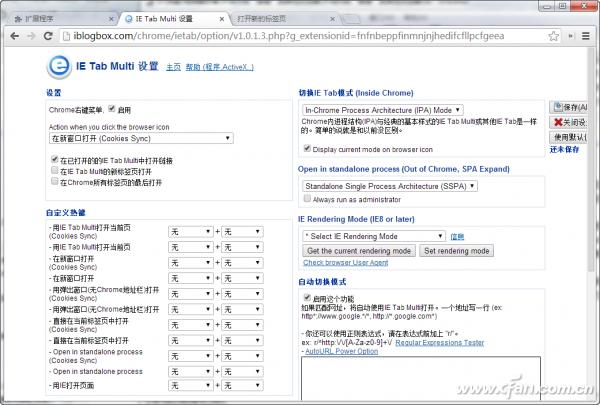Viewport: 600px width, 405px height.
Task: Close the 扩展程序 tab
Action: tap(111, 19)
